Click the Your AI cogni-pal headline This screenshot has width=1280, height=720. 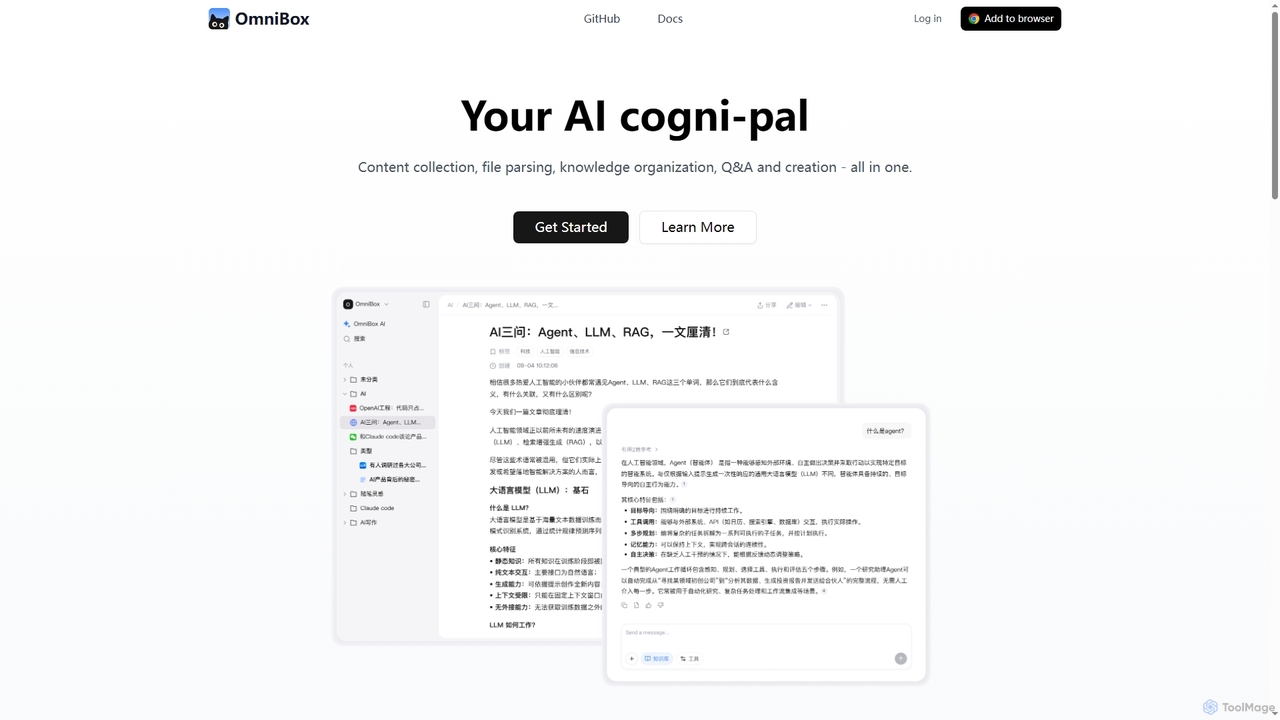[x=634, y=116]
